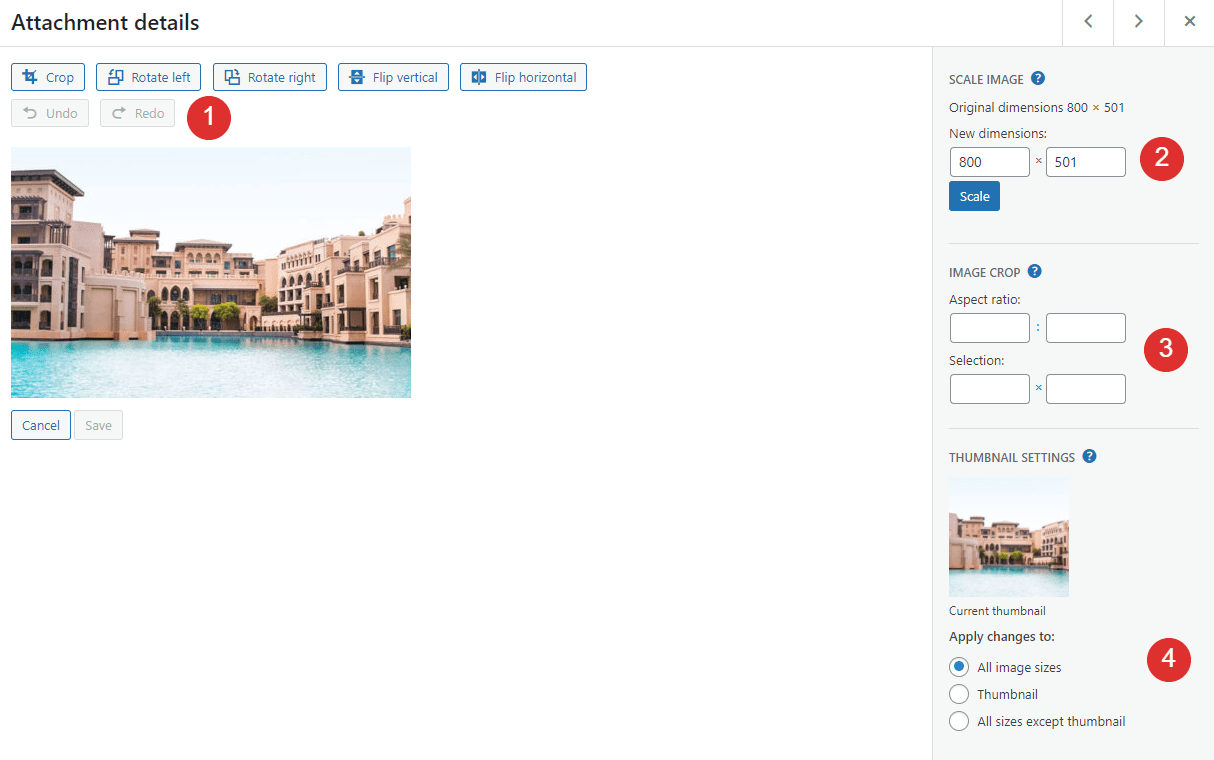The height and width of the screenshot is (760, 1214).
Task: Click the current thumbnail preview
Action: click(x=1008, y=537)
